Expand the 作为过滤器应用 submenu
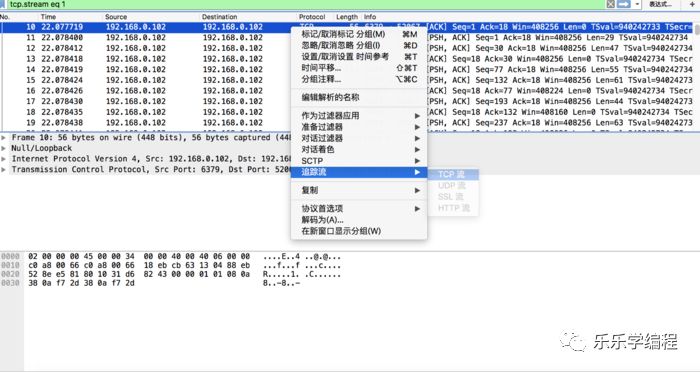This screenshot has width=700, height=372. [x=359, y=115]
